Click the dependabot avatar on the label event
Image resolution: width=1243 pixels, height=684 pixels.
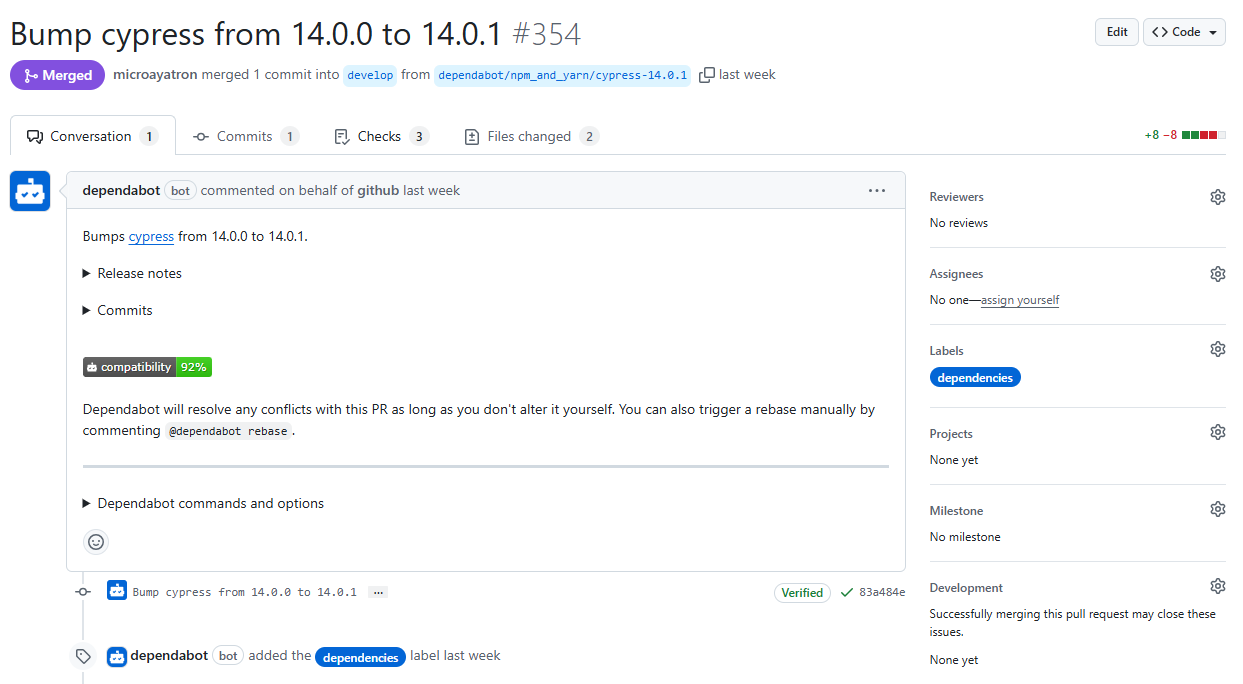[117, 656]
